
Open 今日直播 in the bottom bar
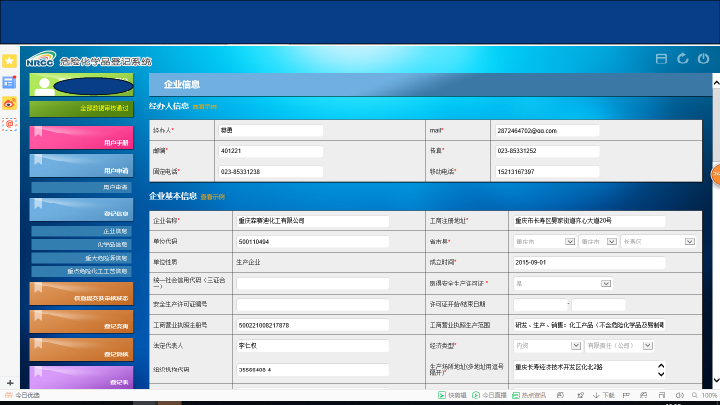[x=487, y=396]
